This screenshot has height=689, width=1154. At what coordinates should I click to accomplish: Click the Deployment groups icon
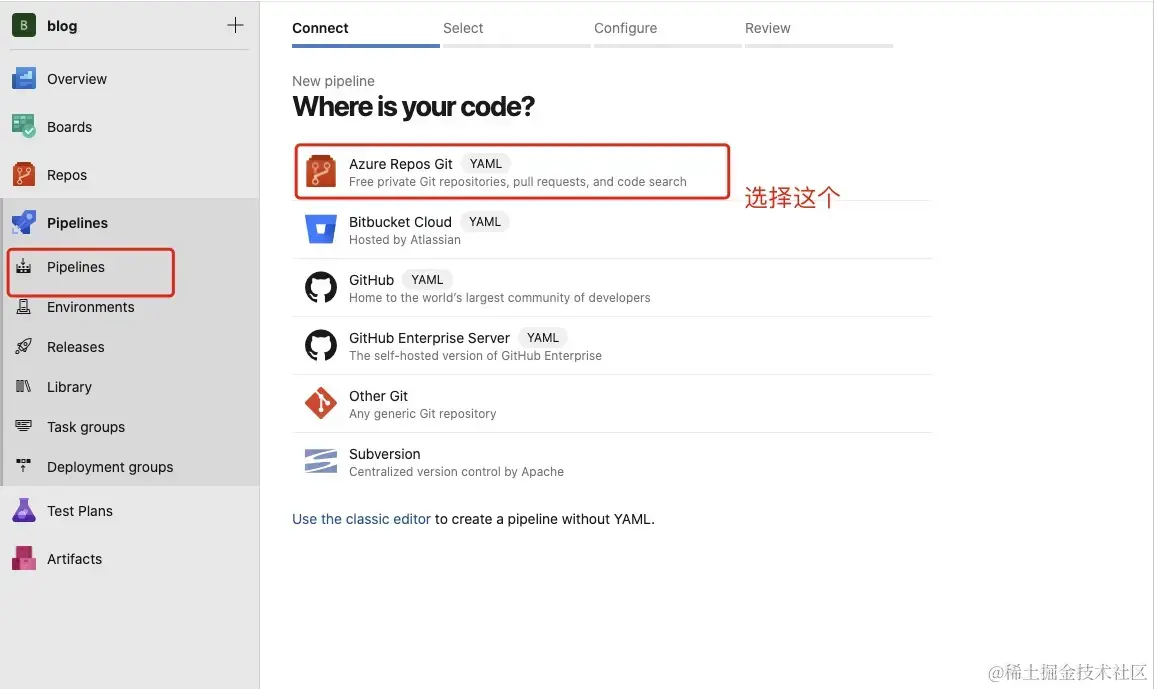coord(24,466)
